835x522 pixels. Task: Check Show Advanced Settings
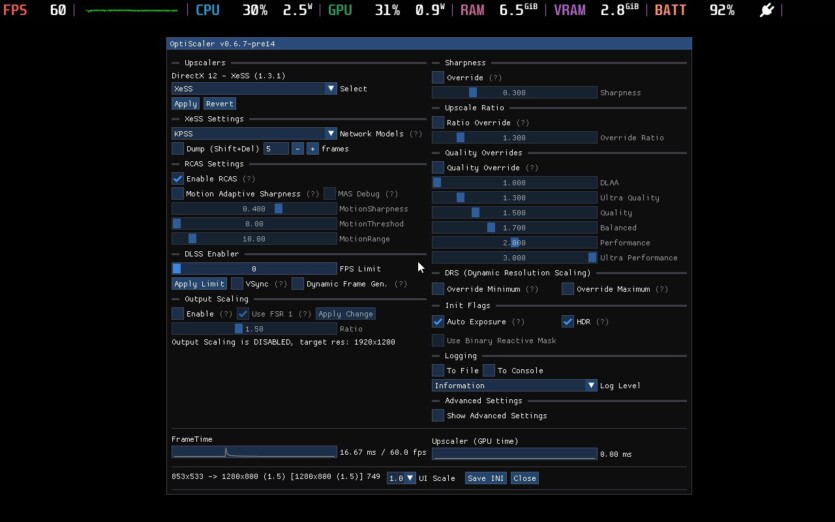coord(438,415)
